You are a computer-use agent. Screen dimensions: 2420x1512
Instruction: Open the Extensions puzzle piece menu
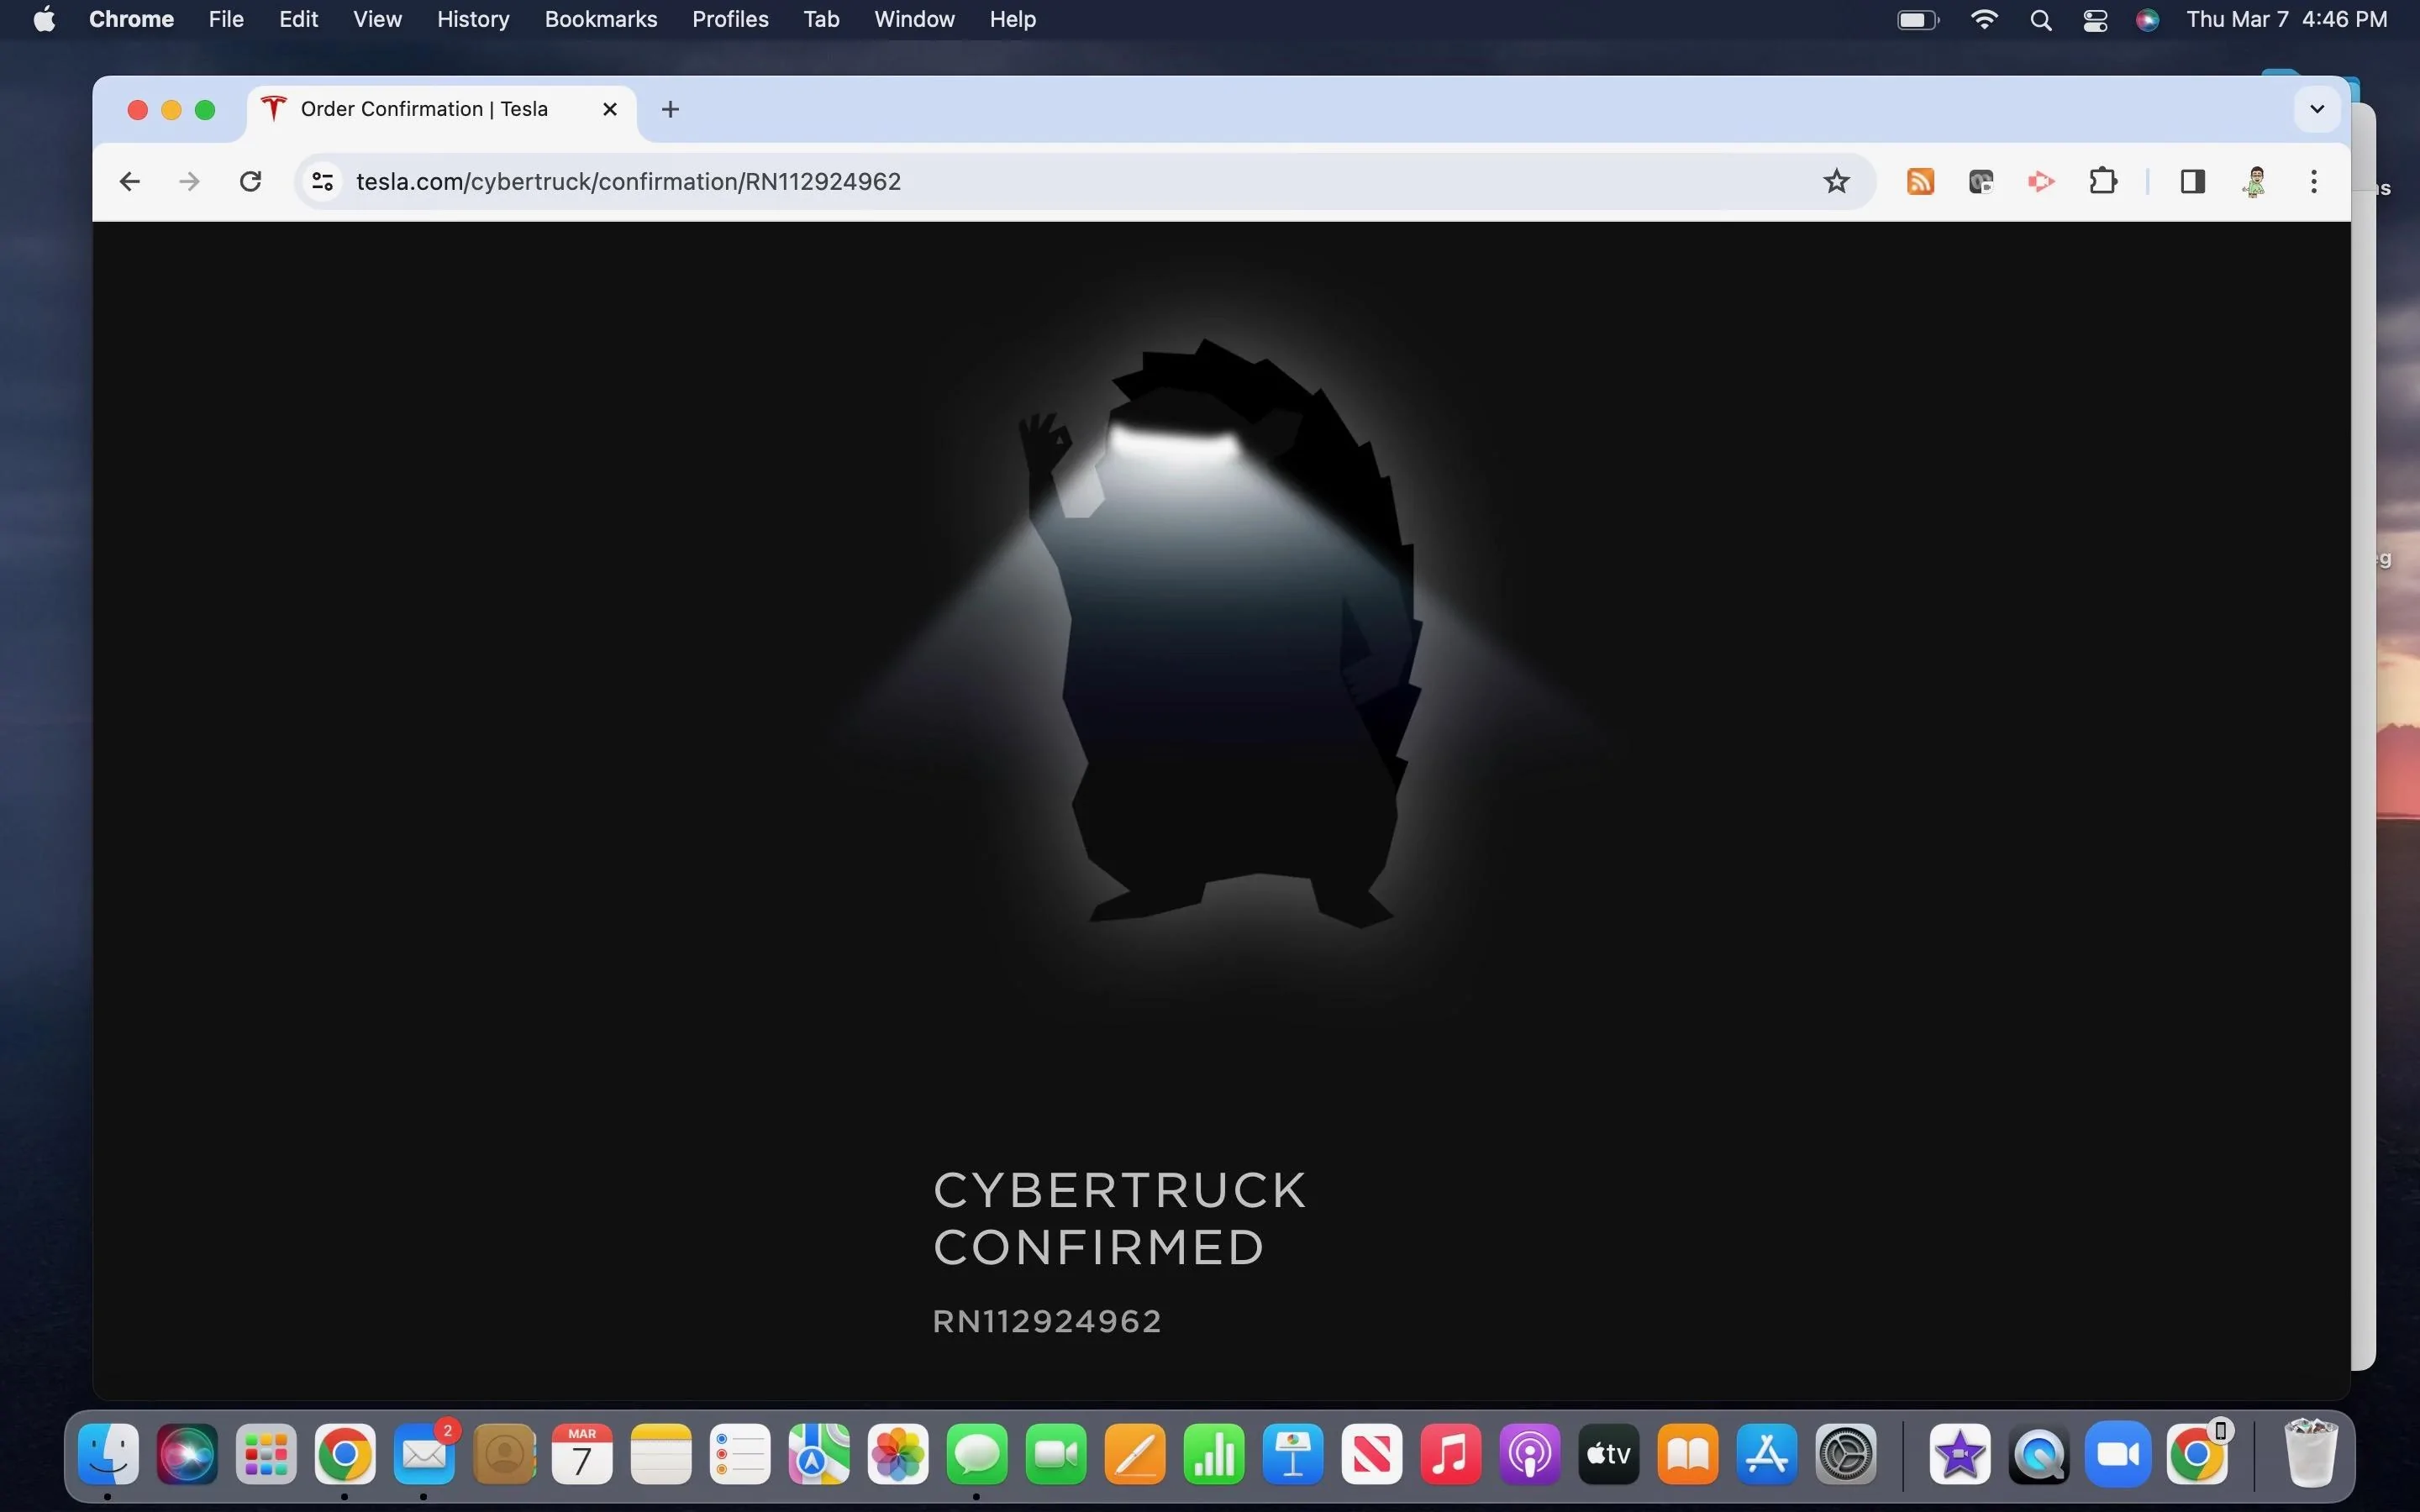click(x=2103, y=181)
